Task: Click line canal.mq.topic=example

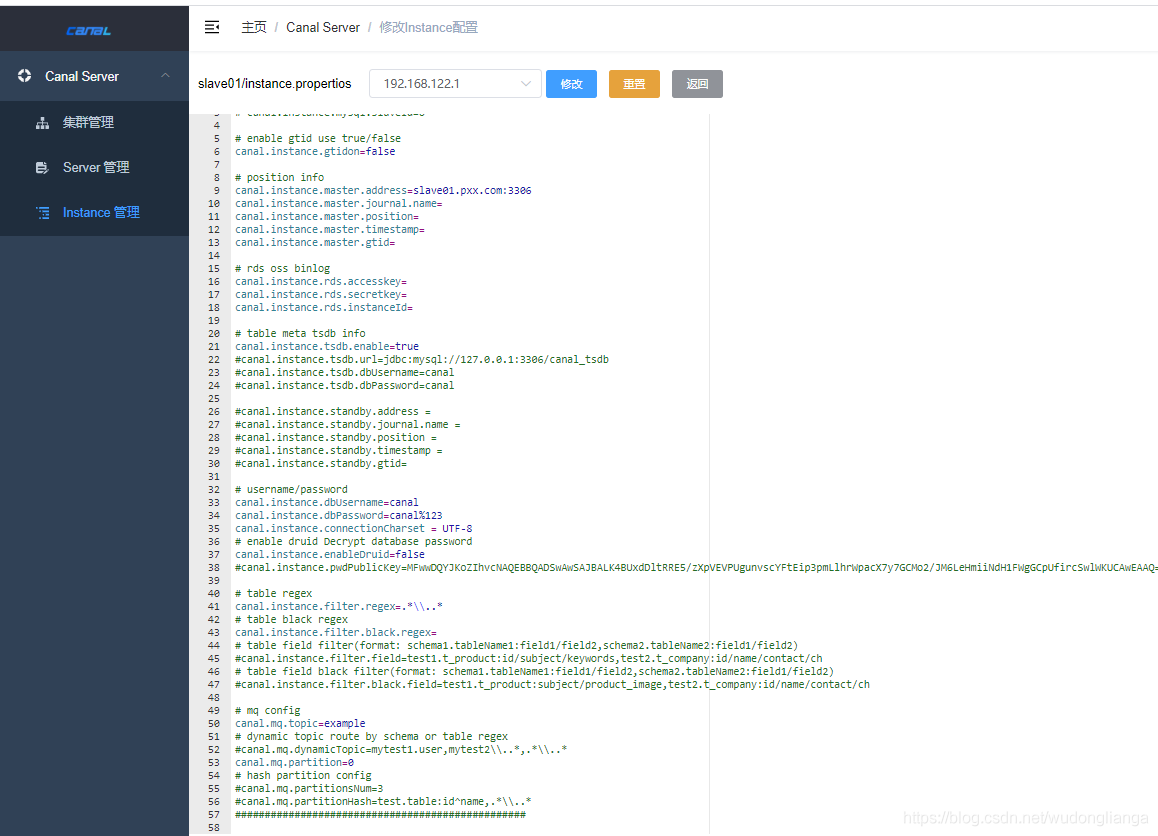Action: (301, 724)
